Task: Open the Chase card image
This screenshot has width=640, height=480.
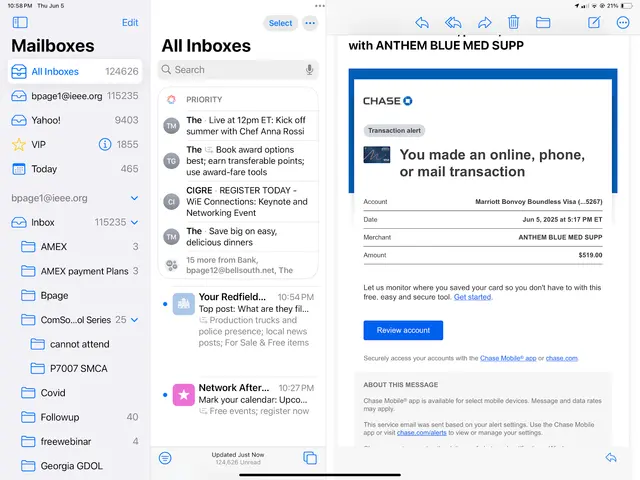Action: pyautogui.click(x=377, y=155)
